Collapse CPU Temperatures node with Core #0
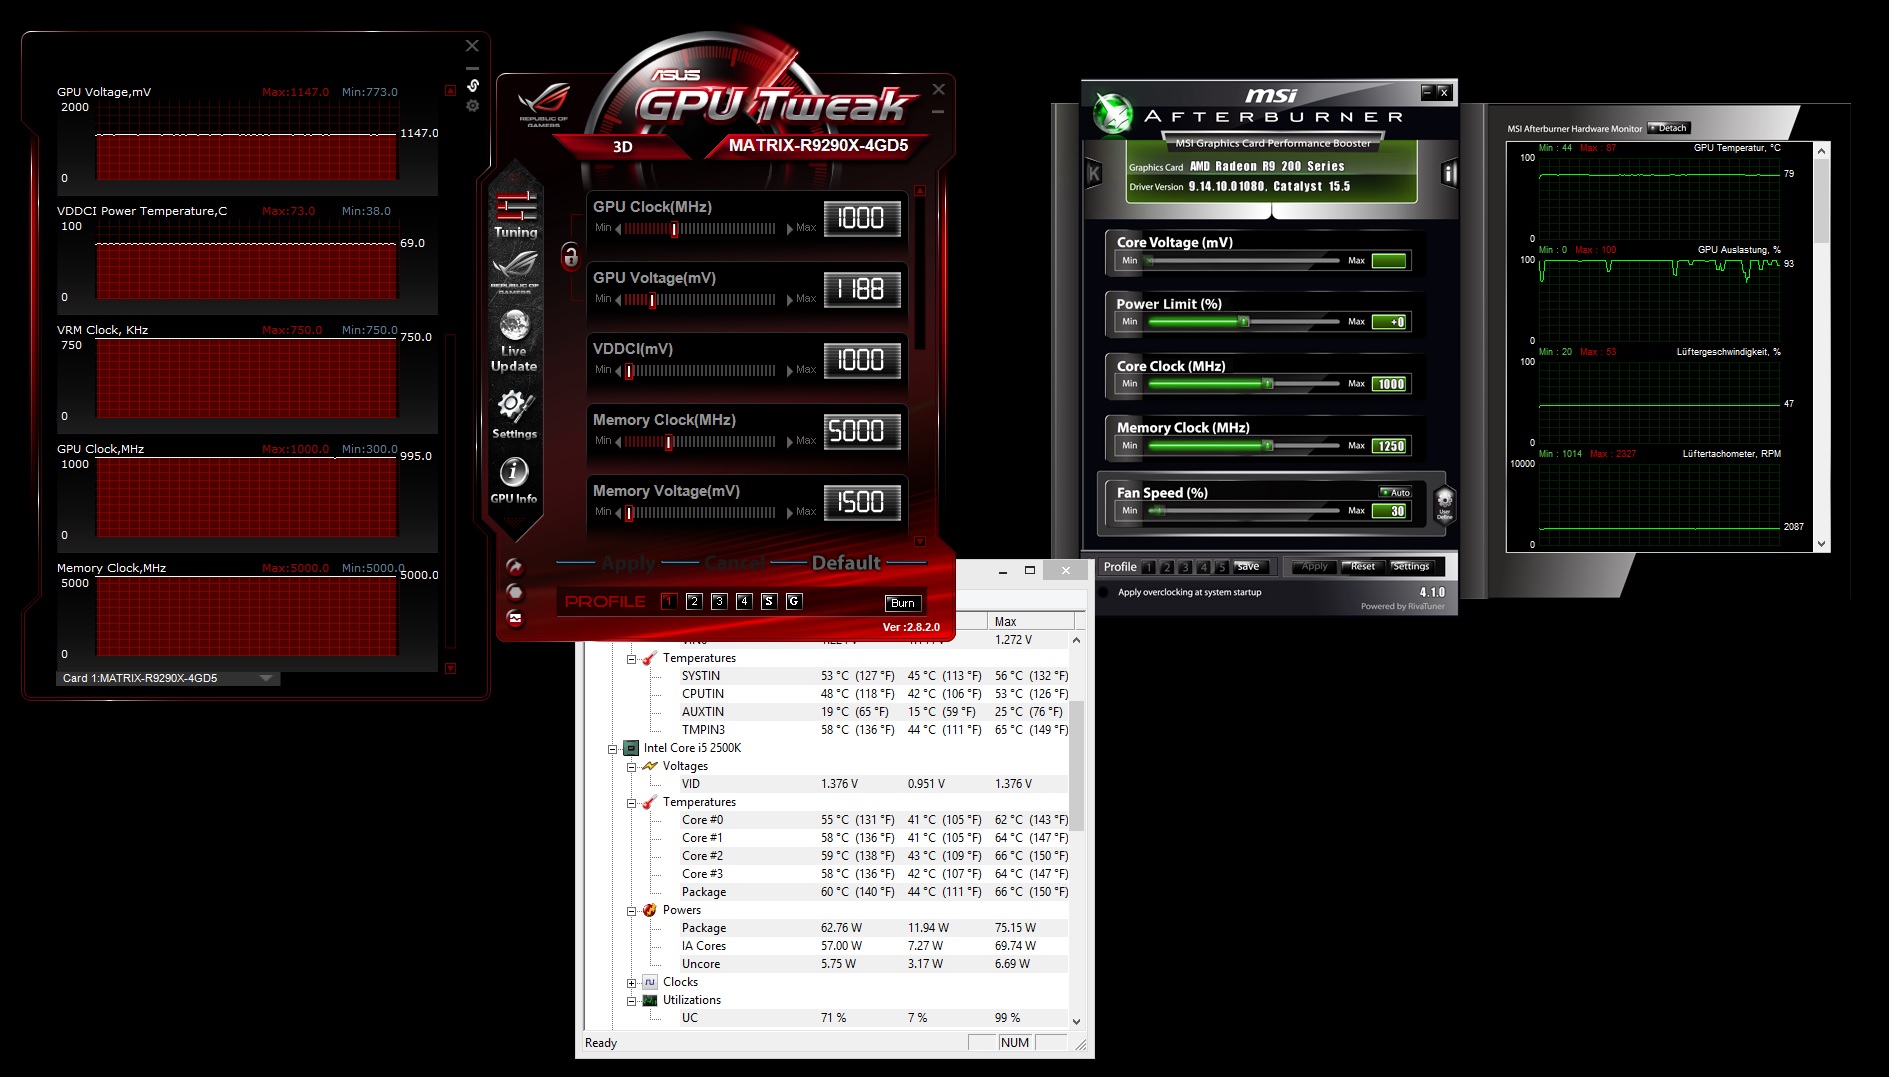 pyautogui.click(x=631, y=803)
